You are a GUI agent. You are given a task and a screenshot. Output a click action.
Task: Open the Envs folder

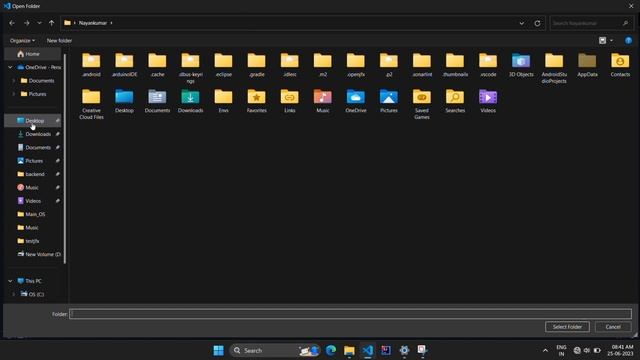223,101
